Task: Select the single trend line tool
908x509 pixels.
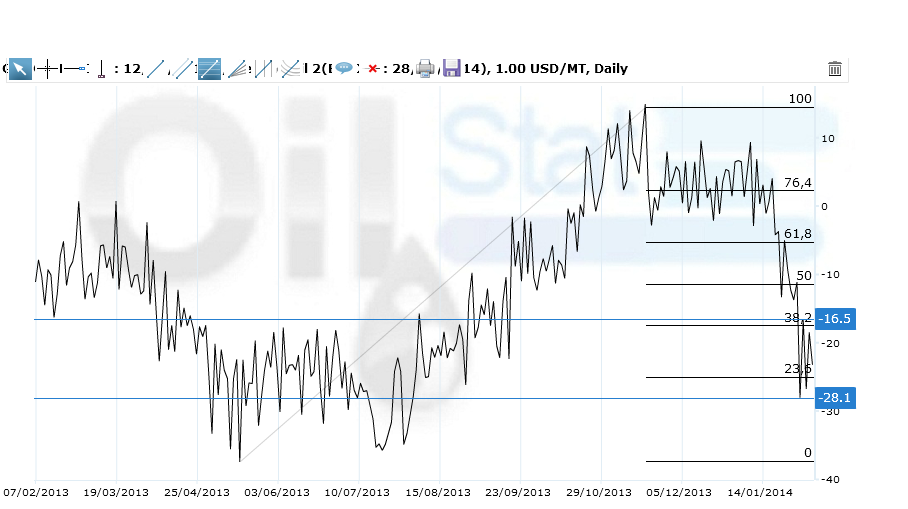Action: tap(155, 69)
